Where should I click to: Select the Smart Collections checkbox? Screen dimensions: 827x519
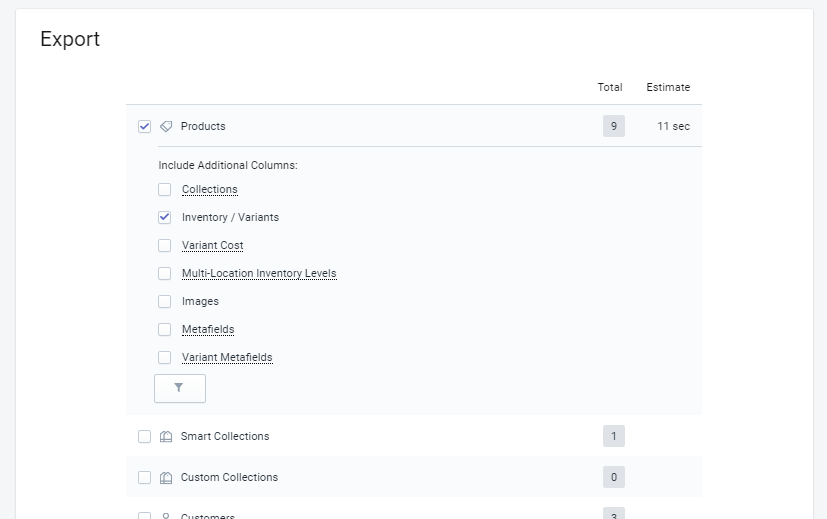pyautogui.click(x=145, y=437)
